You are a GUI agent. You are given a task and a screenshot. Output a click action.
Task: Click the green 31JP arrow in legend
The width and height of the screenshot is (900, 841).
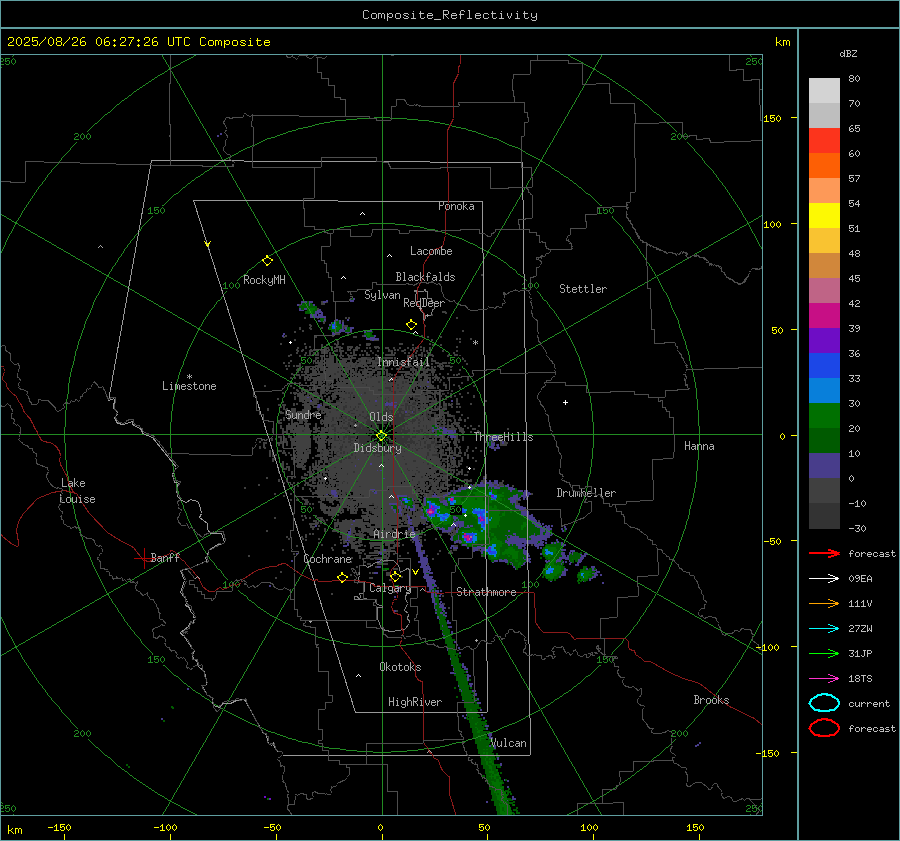click(x=824, y=653)
